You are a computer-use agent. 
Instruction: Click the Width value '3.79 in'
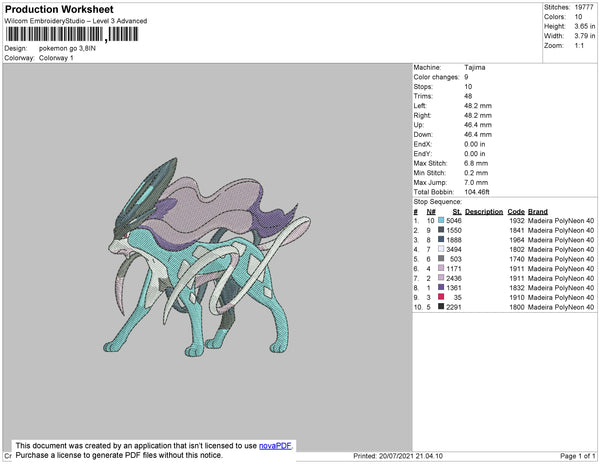coord(585,36)
